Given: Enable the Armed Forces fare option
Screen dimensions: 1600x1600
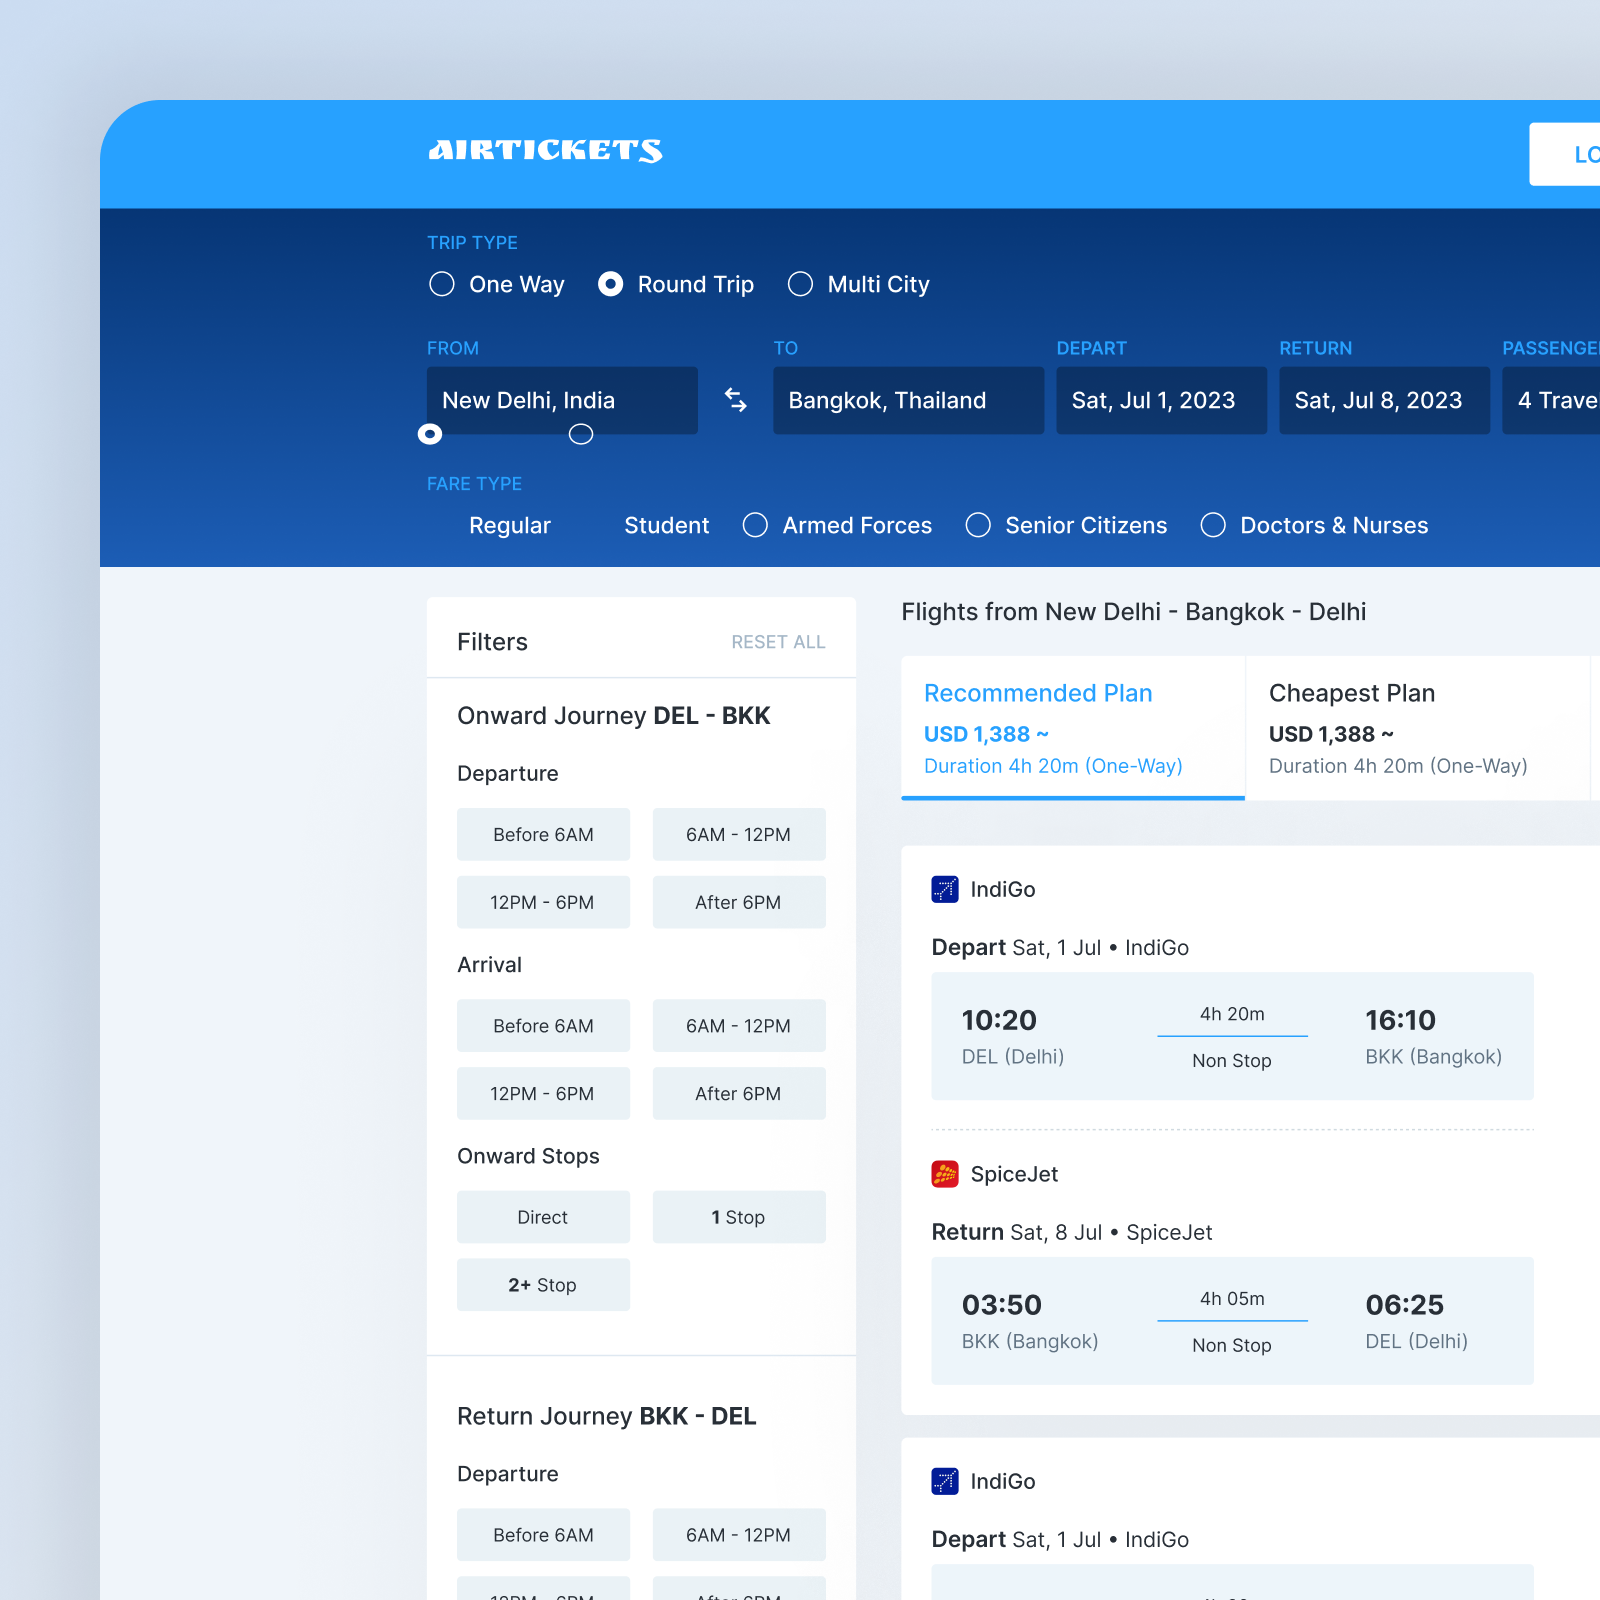Looking at the screenshot, I should pyautogui.click(x=755, y=525).
